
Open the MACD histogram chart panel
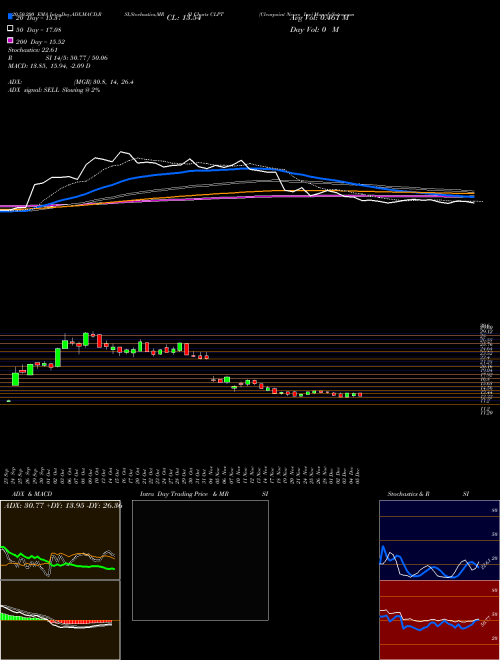tap(60, 620)
